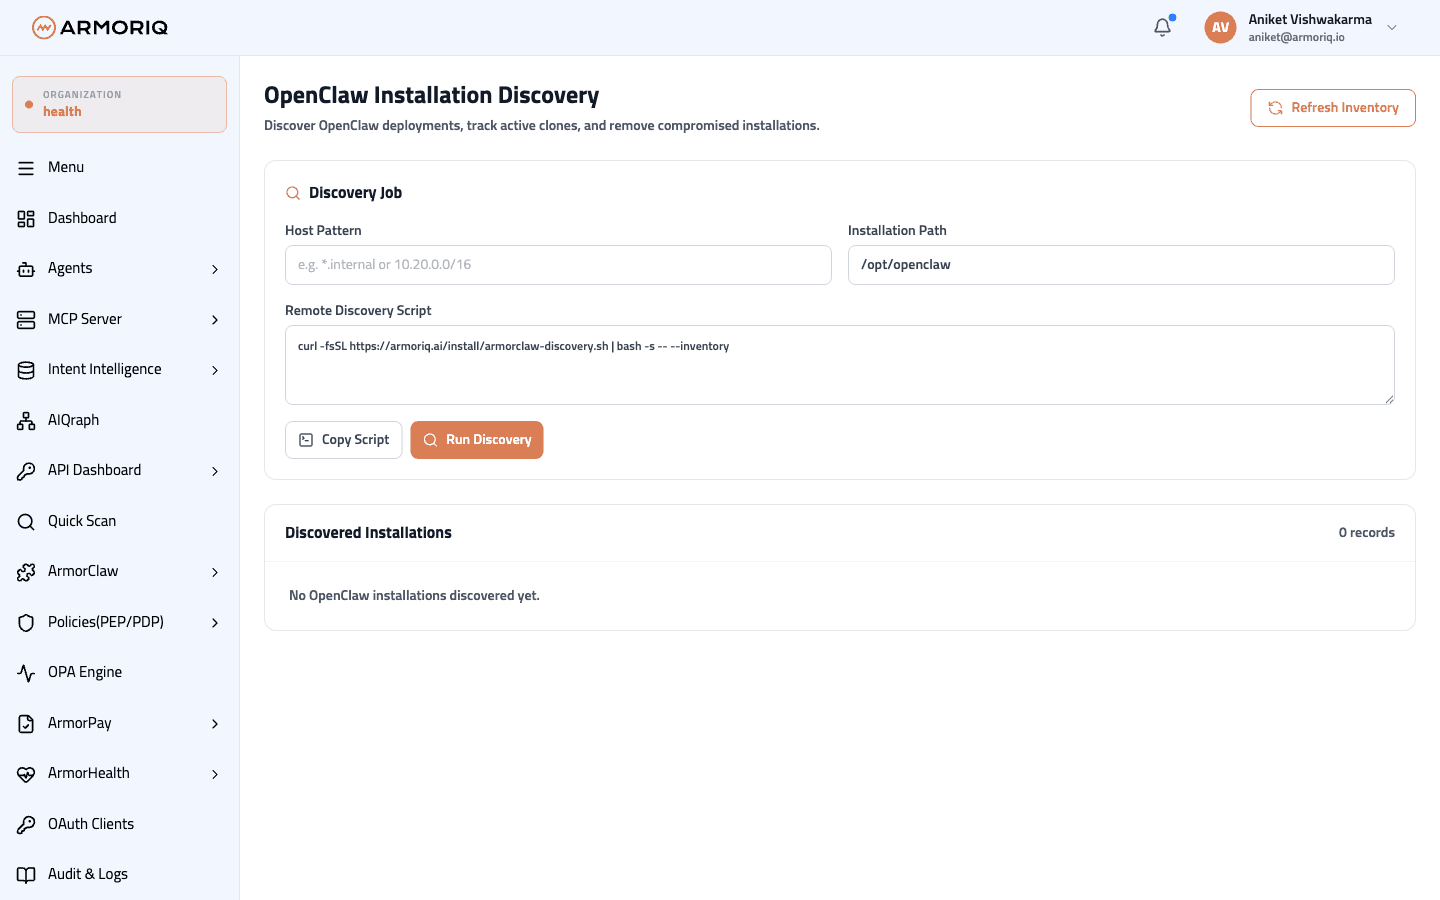Viewport: 1440px width, 900px height.
Task: Click the AV user avatar
Action: pyautogui.click(x=1220, y=27)
